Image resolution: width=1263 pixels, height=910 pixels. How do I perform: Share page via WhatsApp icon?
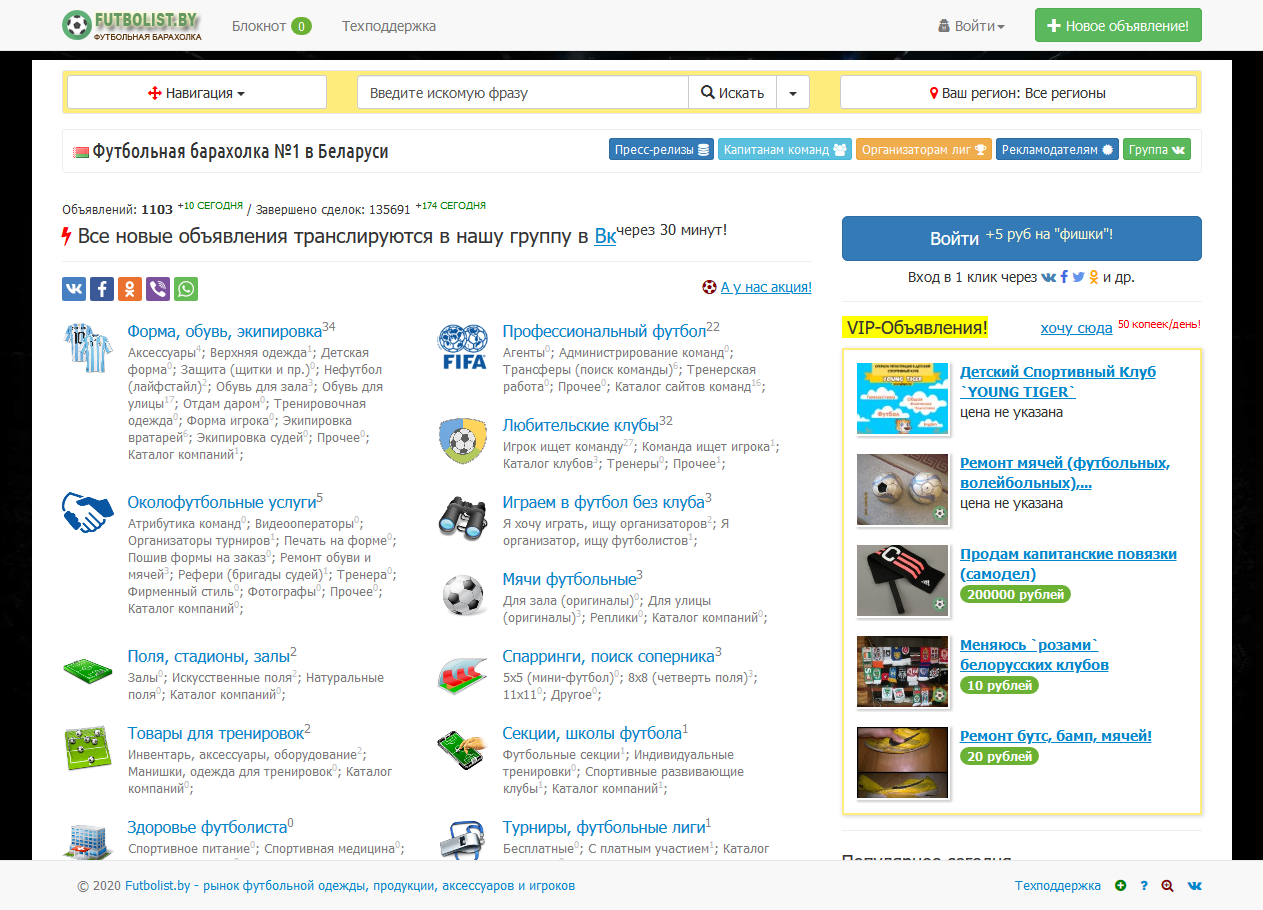(186, 289)
